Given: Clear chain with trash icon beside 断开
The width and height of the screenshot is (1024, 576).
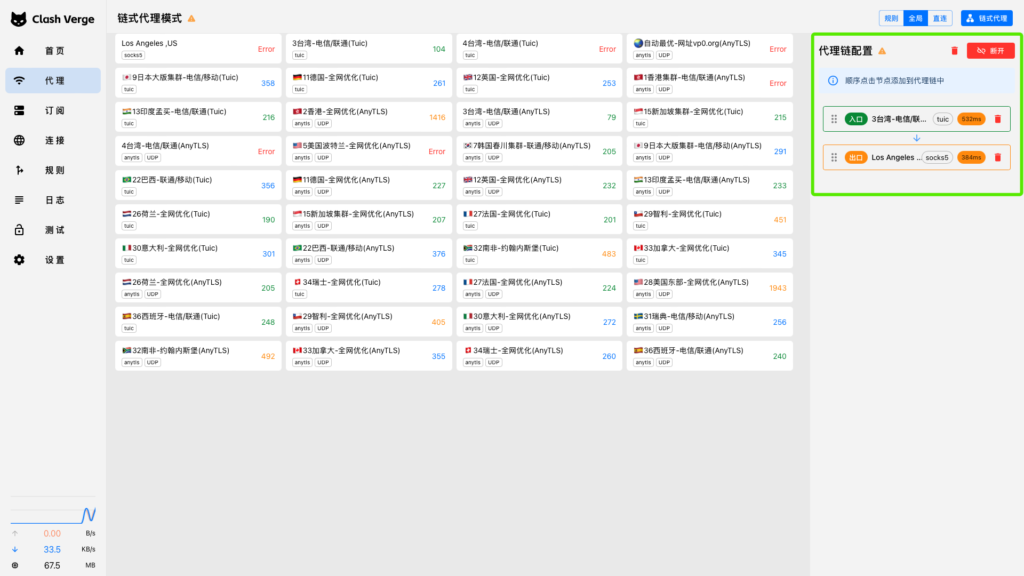Looking at the screenshot, I should 954,50.
